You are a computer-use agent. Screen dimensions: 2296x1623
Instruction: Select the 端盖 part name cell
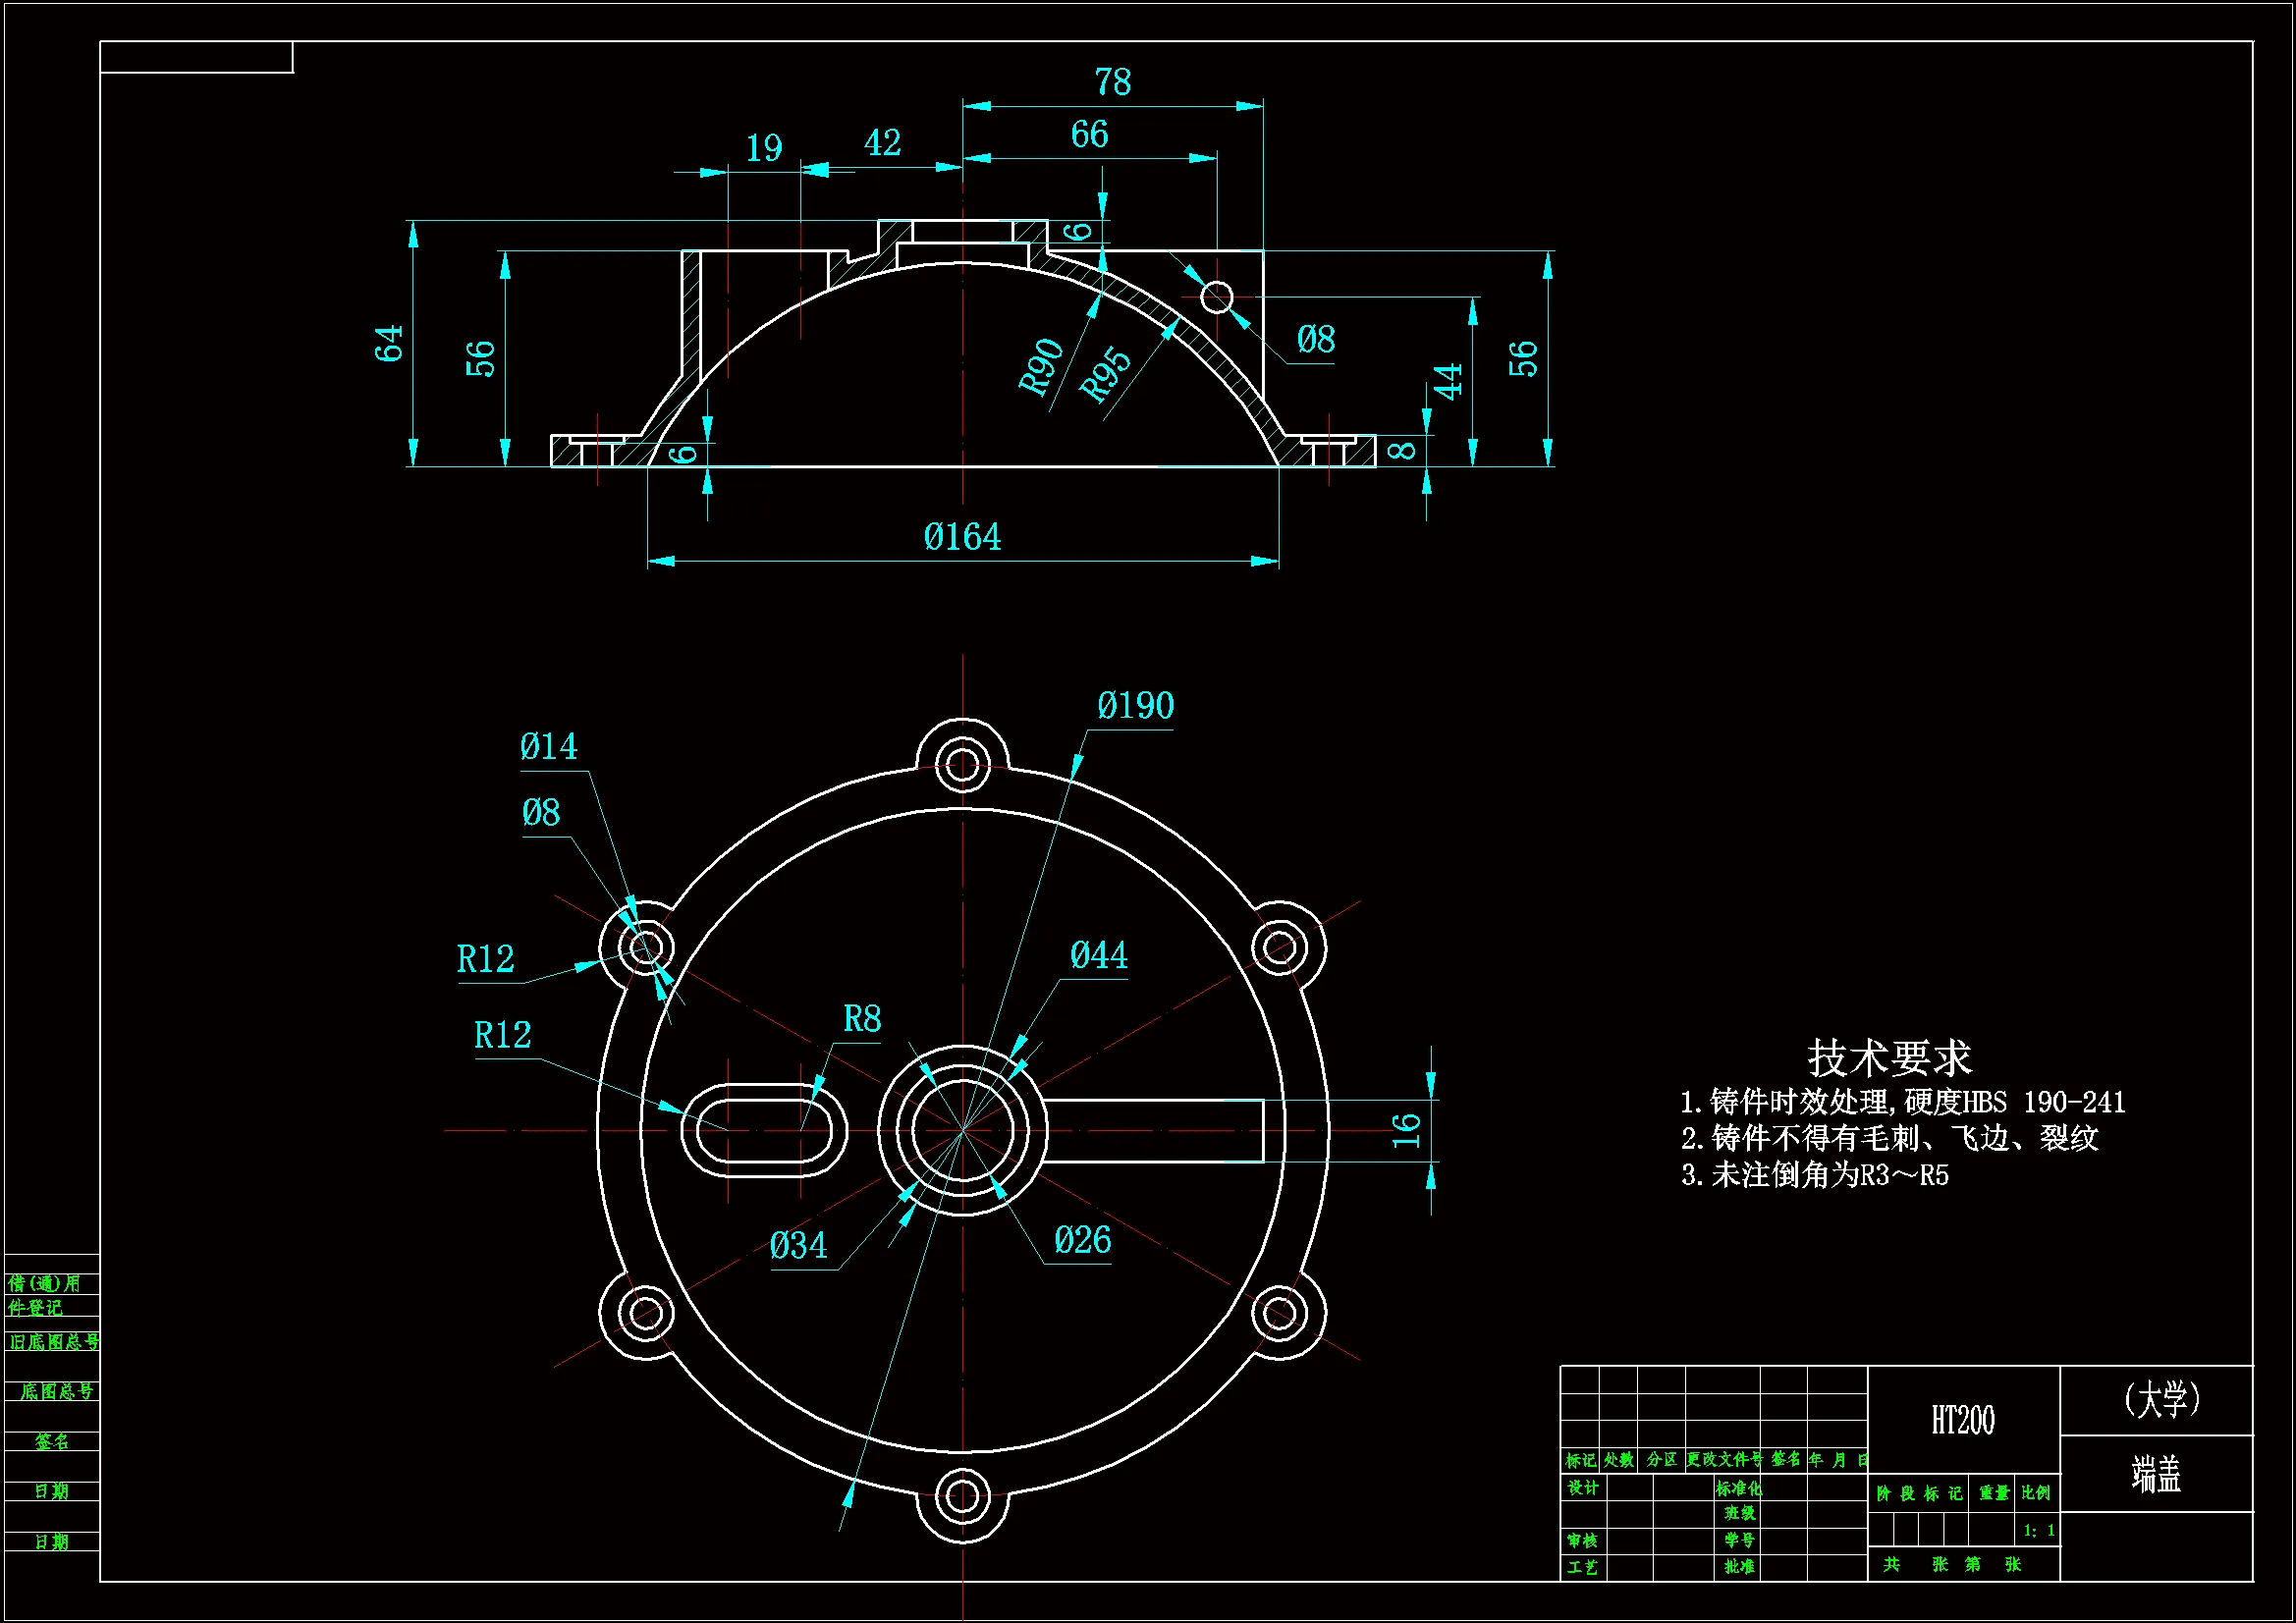pyautogui.click(x=2155, y=1474)
